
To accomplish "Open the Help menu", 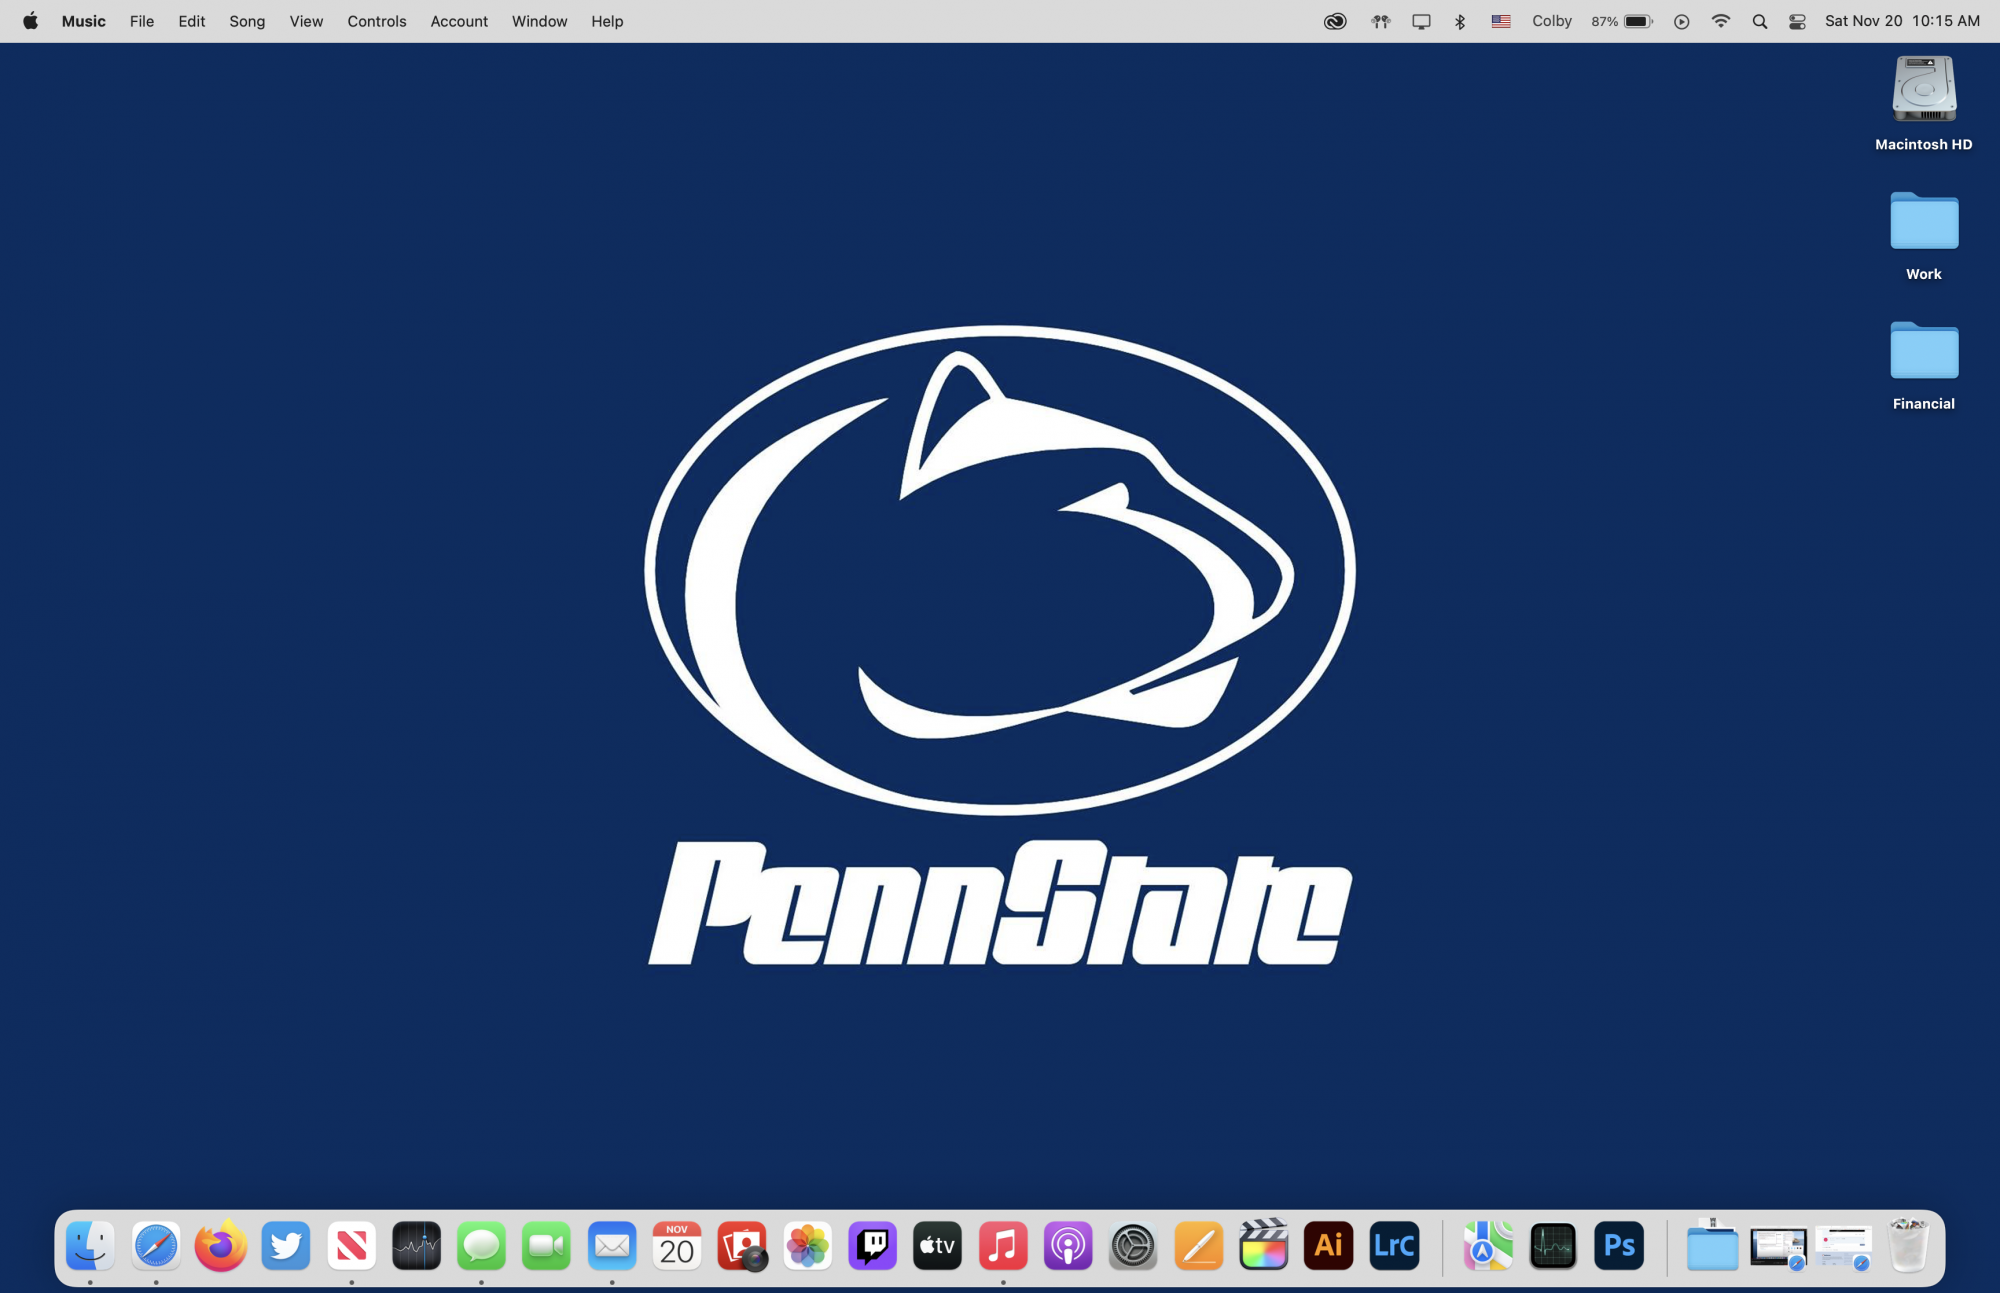I will [x=607, y=21].
